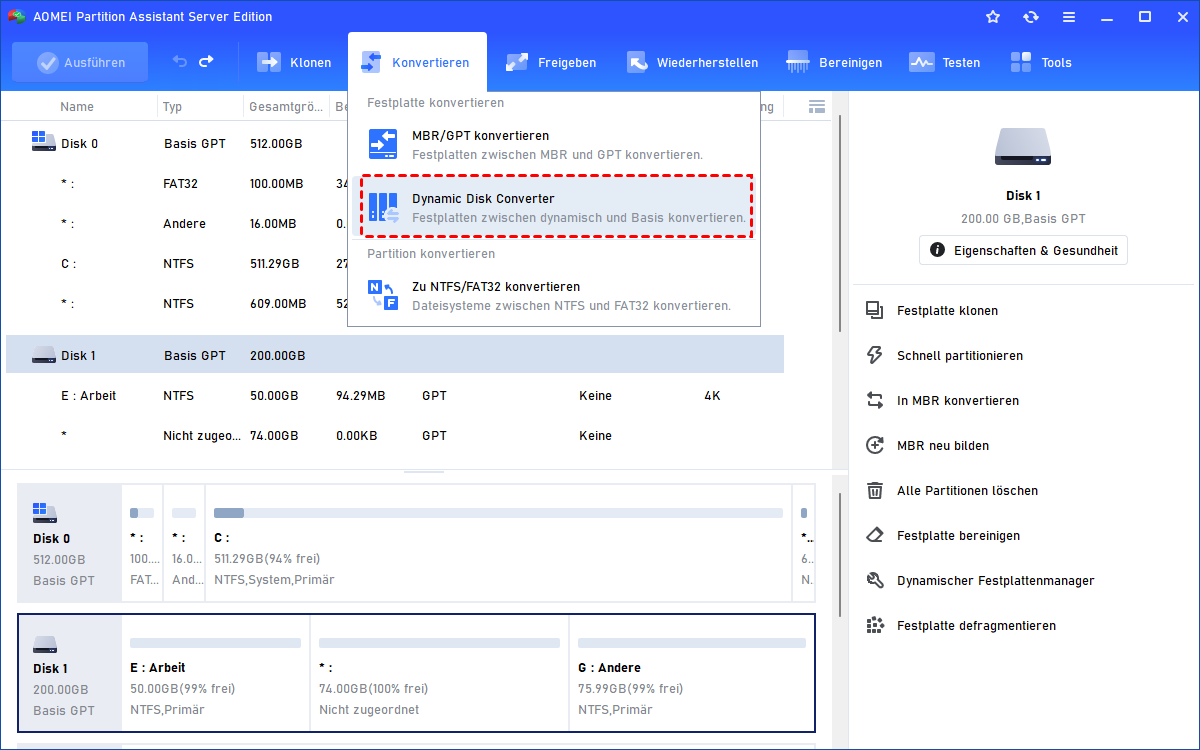1200x750 pixels.
Task: Click the MBR neu bilden icon
Action: pos(875,446)
